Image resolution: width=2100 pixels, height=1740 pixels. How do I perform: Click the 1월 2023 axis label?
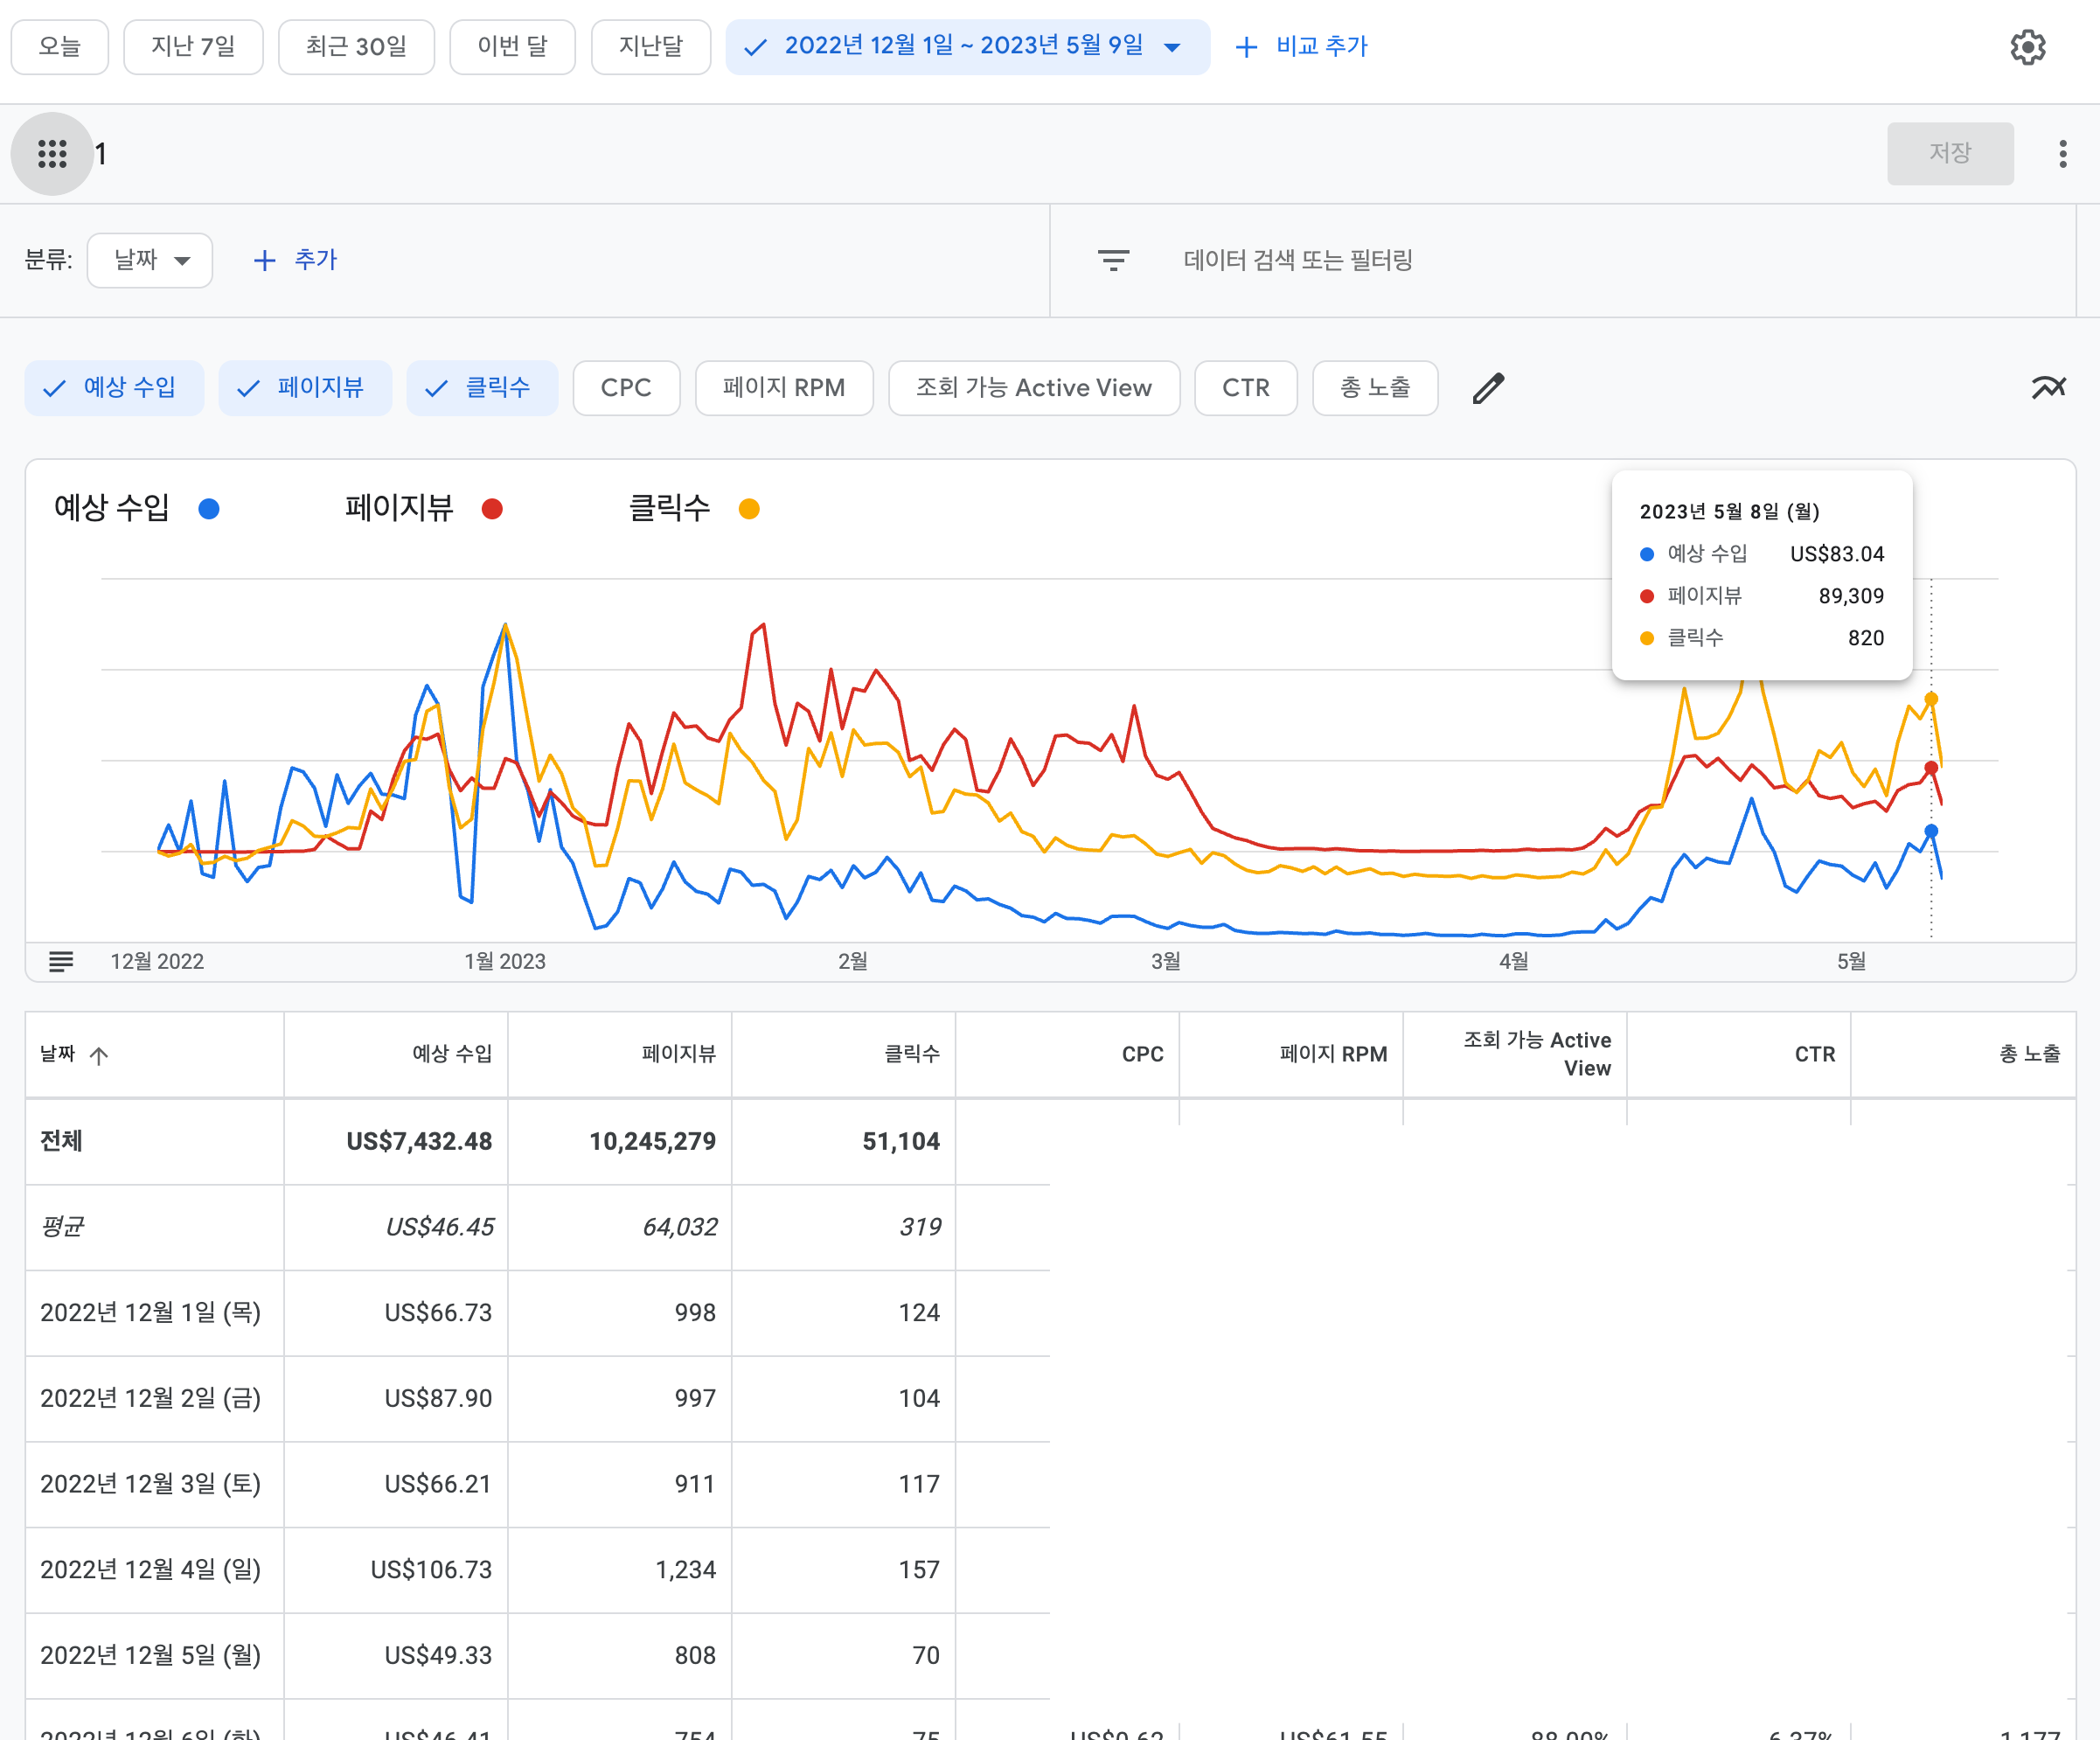pyautogui.click(x=505, y=962)
